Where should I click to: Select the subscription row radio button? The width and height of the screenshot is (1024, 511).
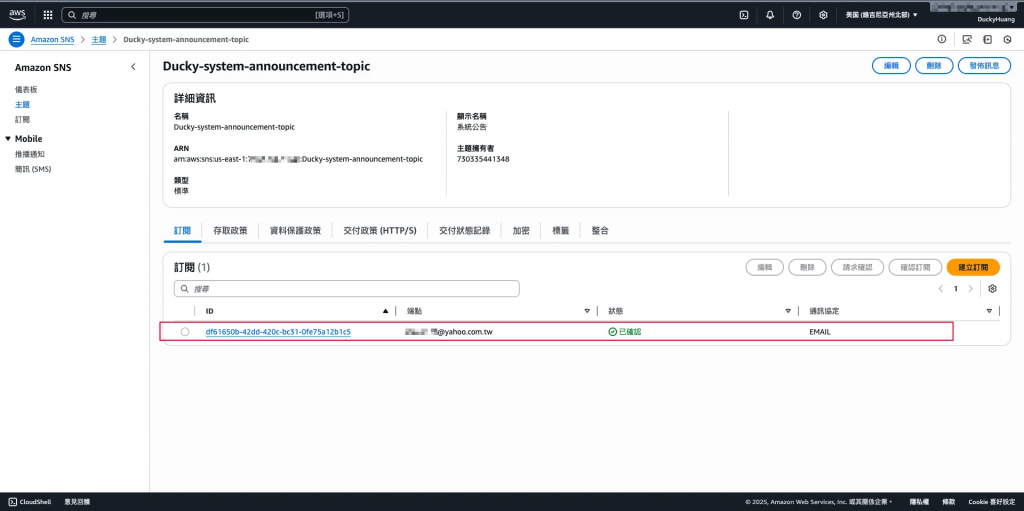coord(185,332)
